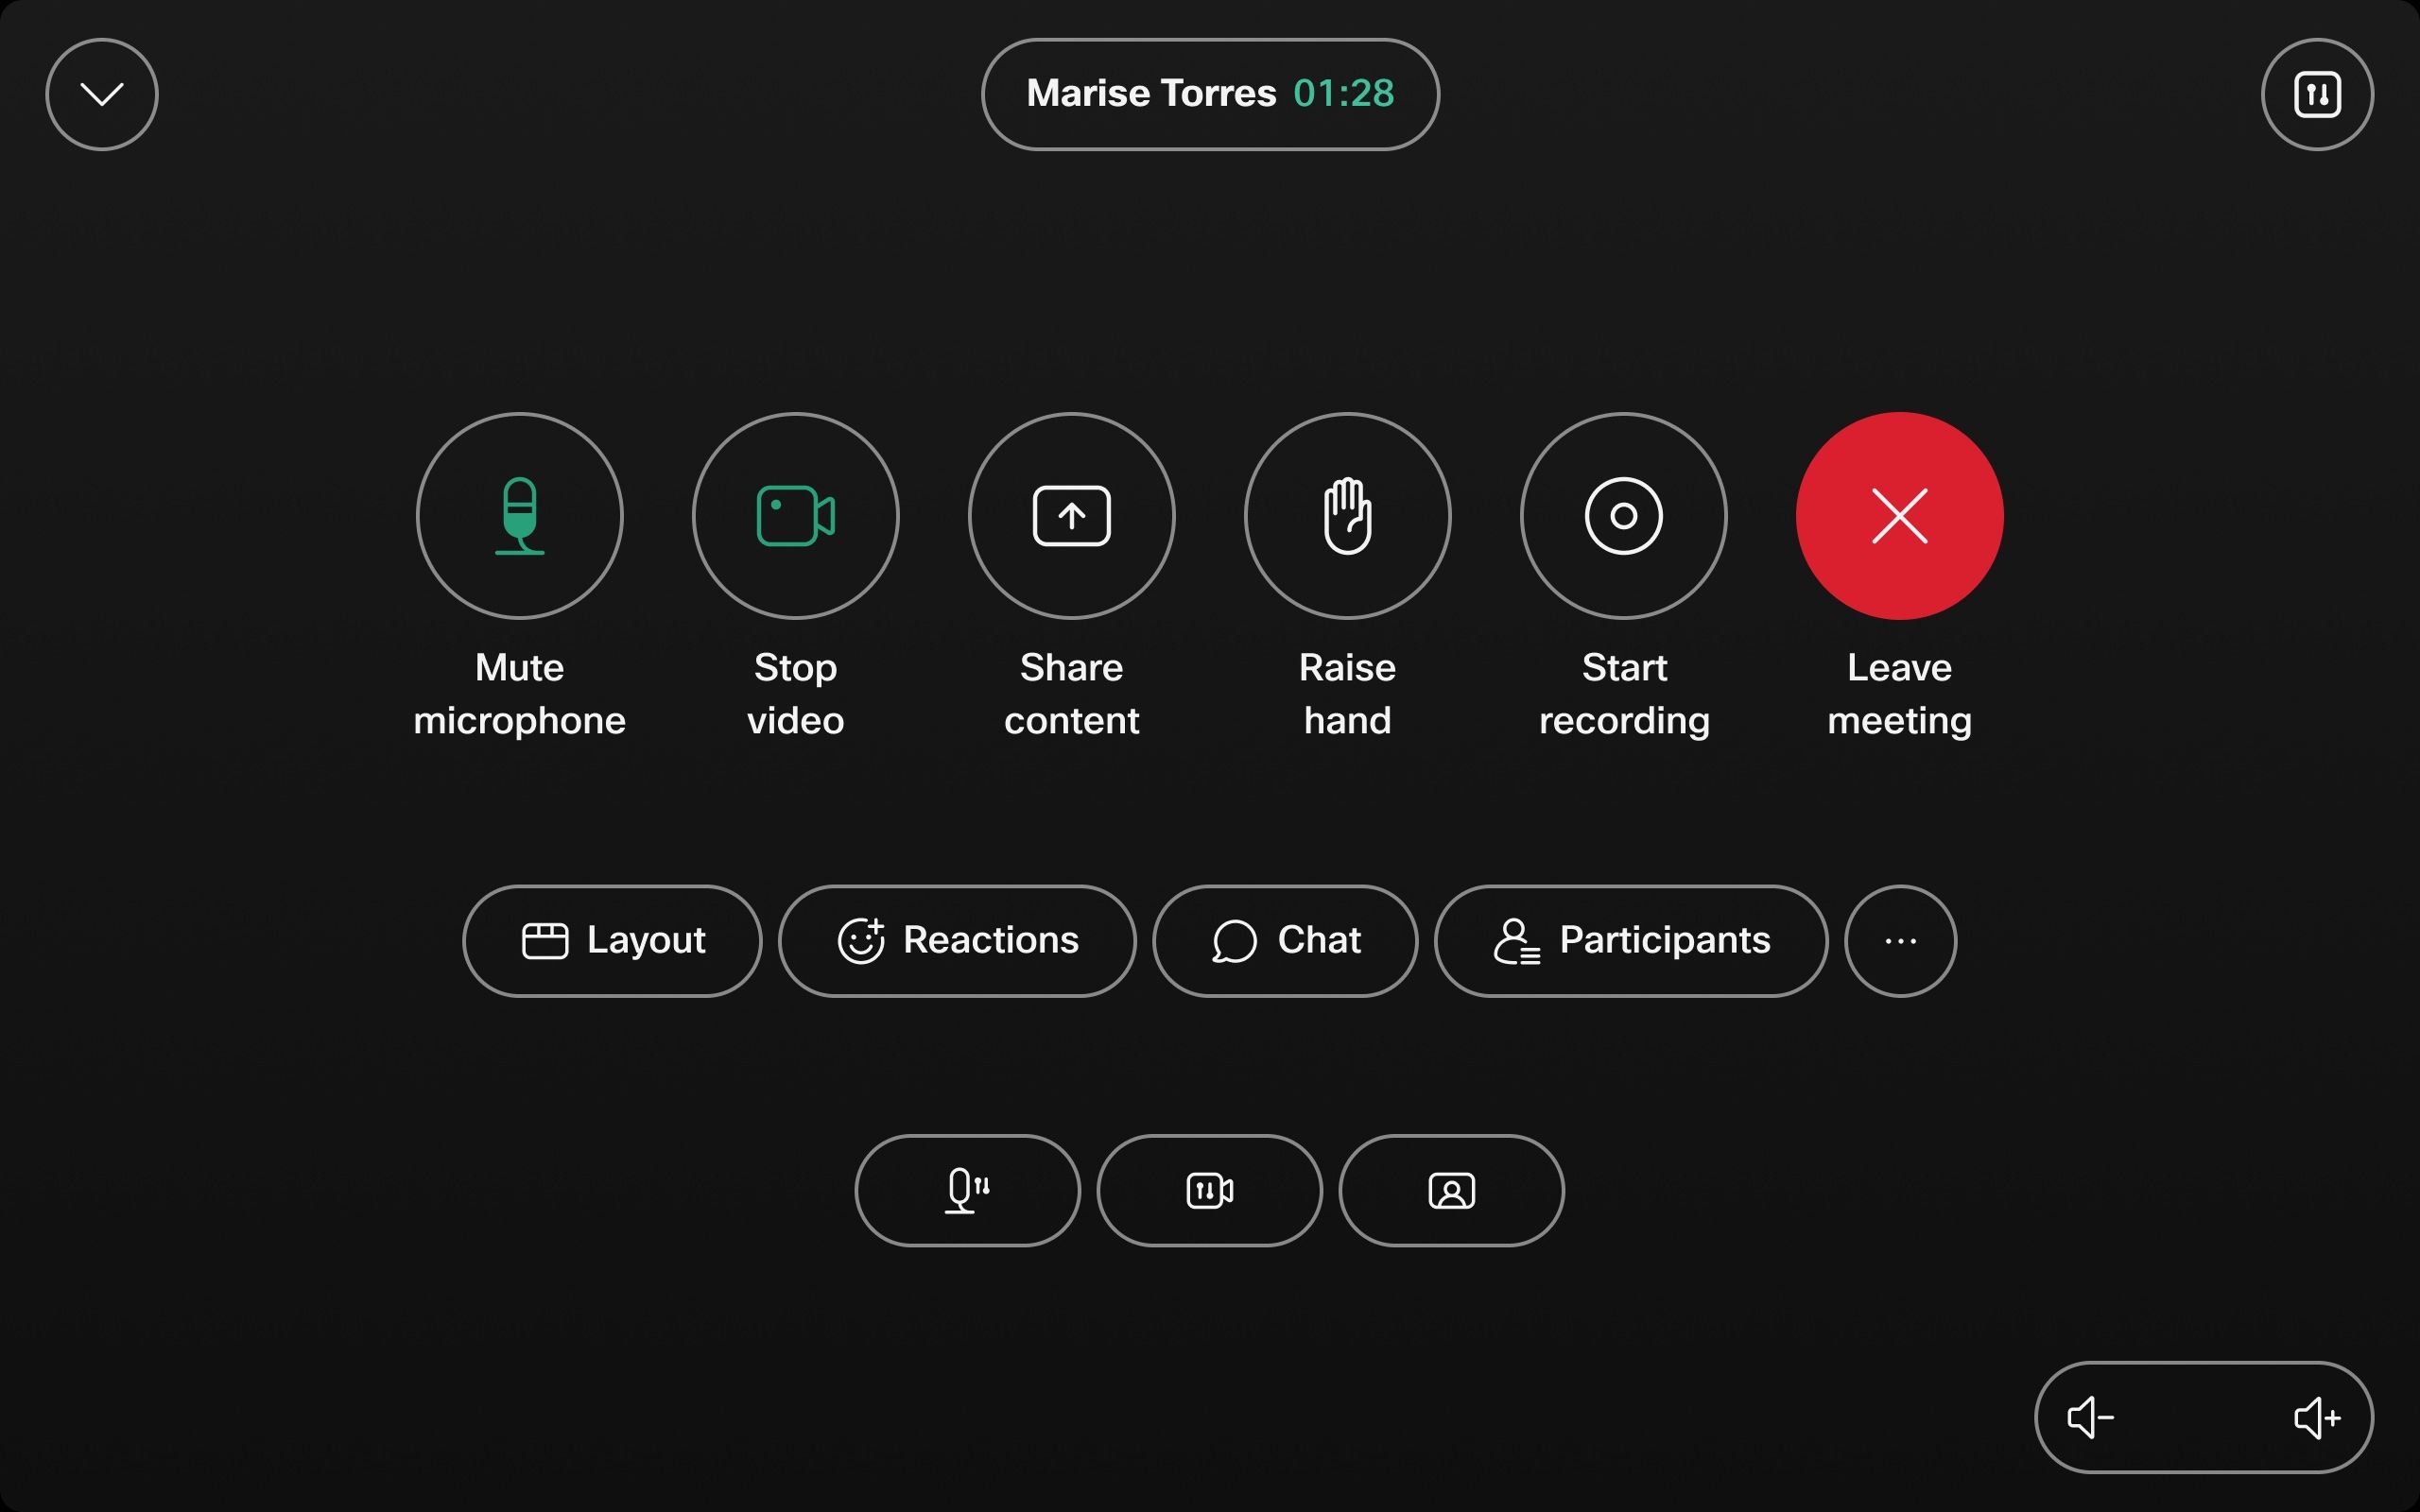Screen dimensions: 2420x1512
Task: Open the microphone settings pill at the bottom
Action: [966, 1190]
